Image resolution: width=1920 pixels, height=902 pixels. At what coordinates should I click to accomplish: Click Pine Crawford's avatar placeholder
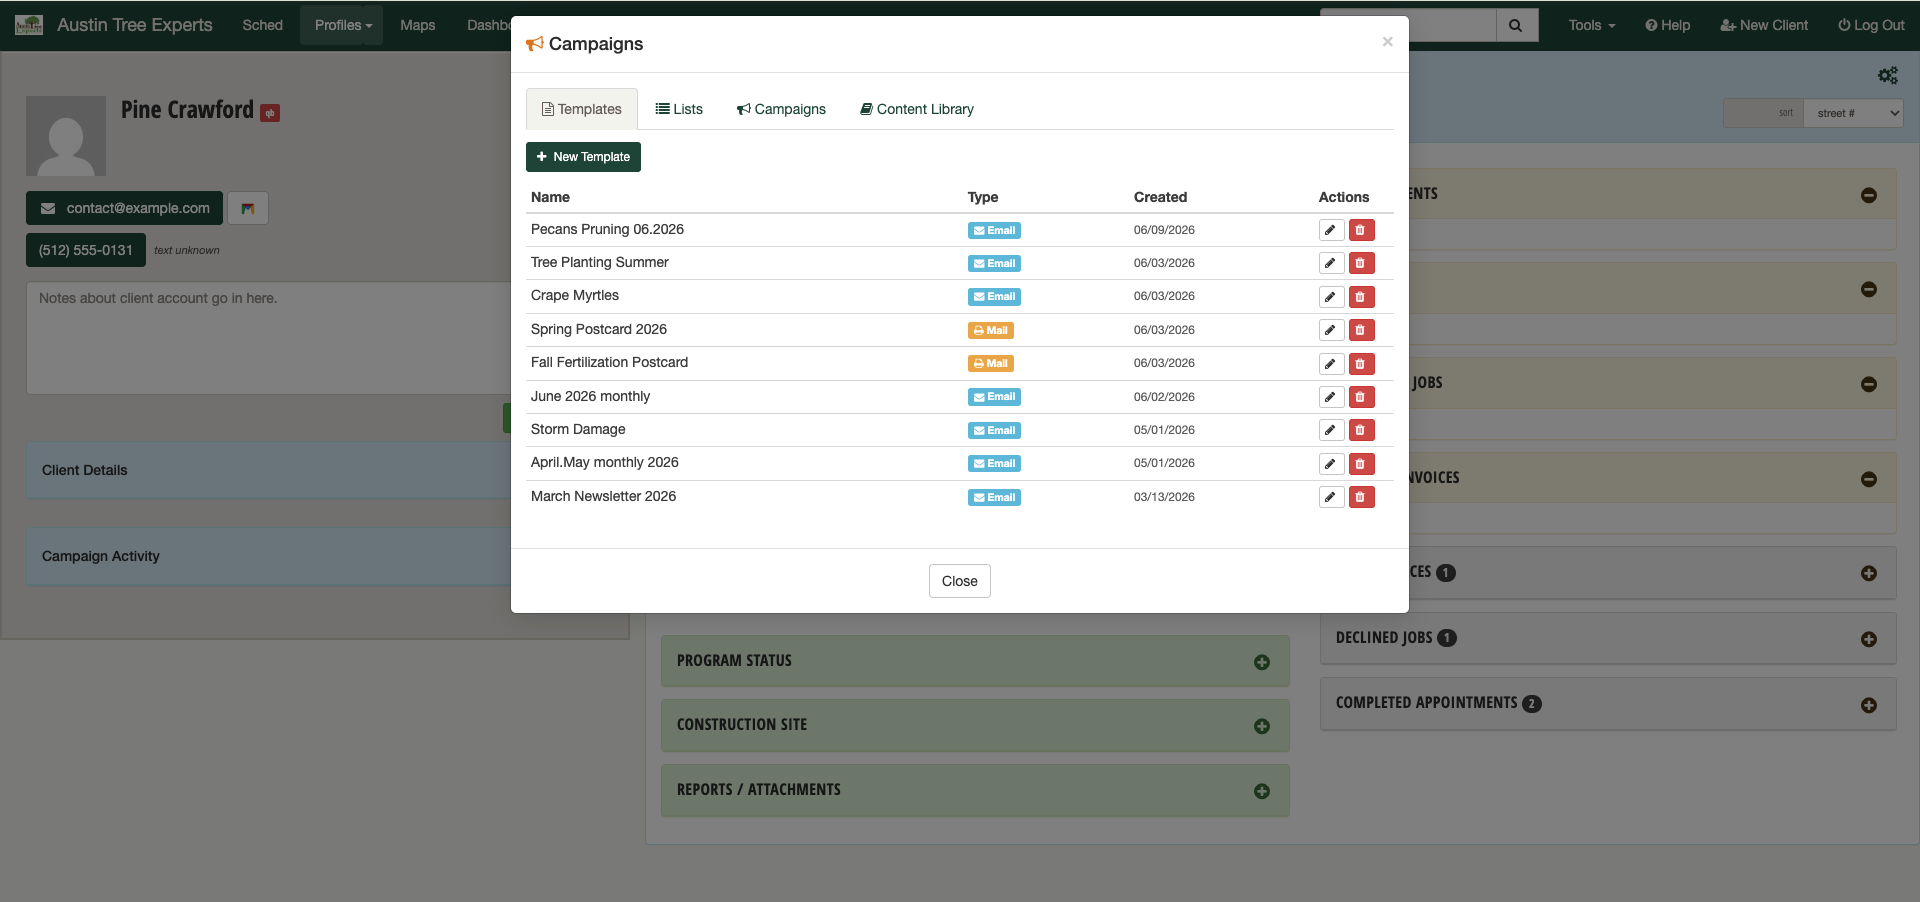(66, 136)
